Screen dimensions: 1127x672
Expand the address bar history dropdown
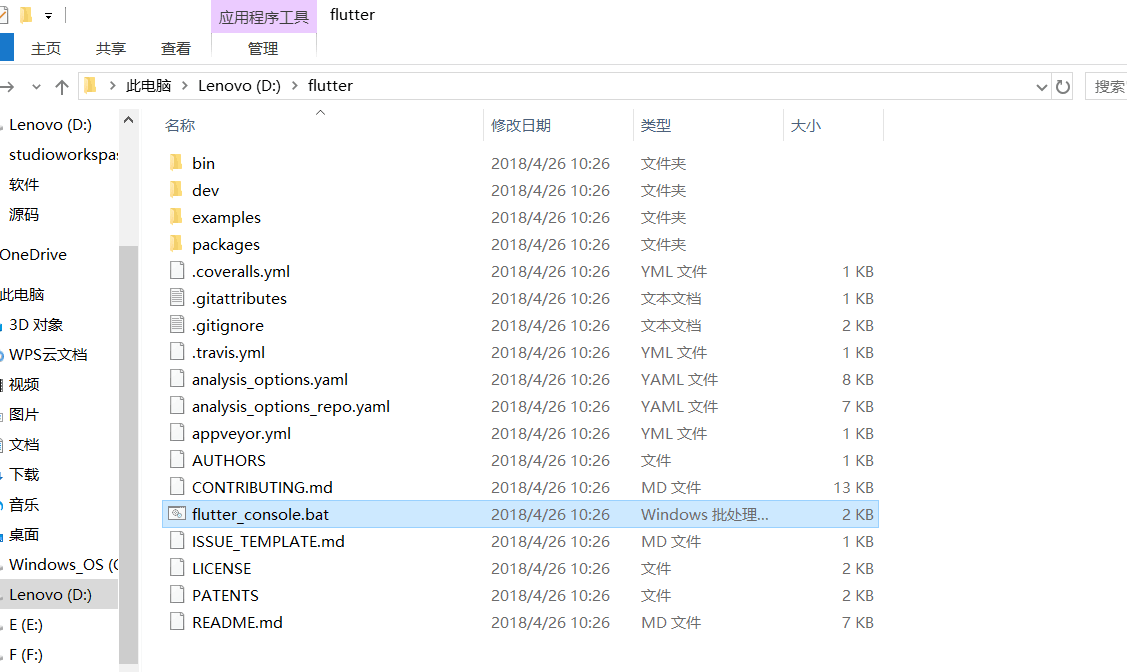click(x=1041, y=87)
